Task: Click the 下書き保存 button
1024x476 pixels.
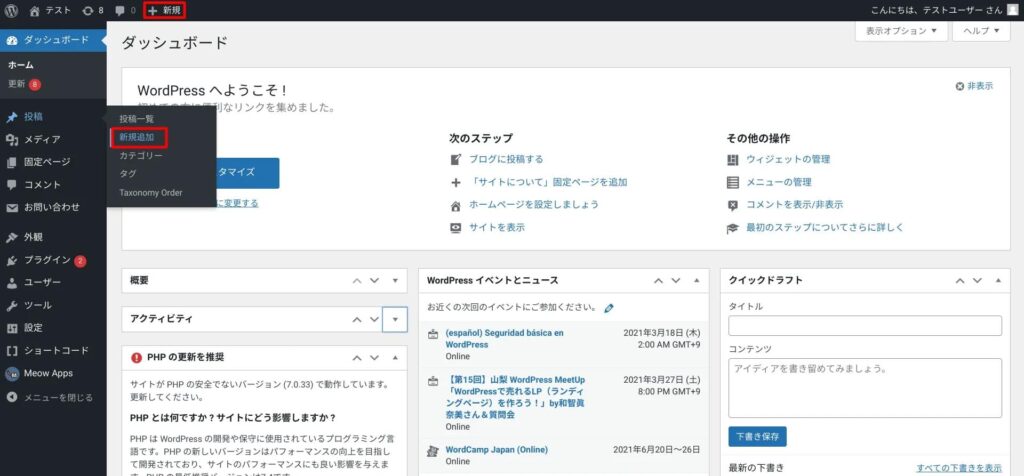Action: 757,436
